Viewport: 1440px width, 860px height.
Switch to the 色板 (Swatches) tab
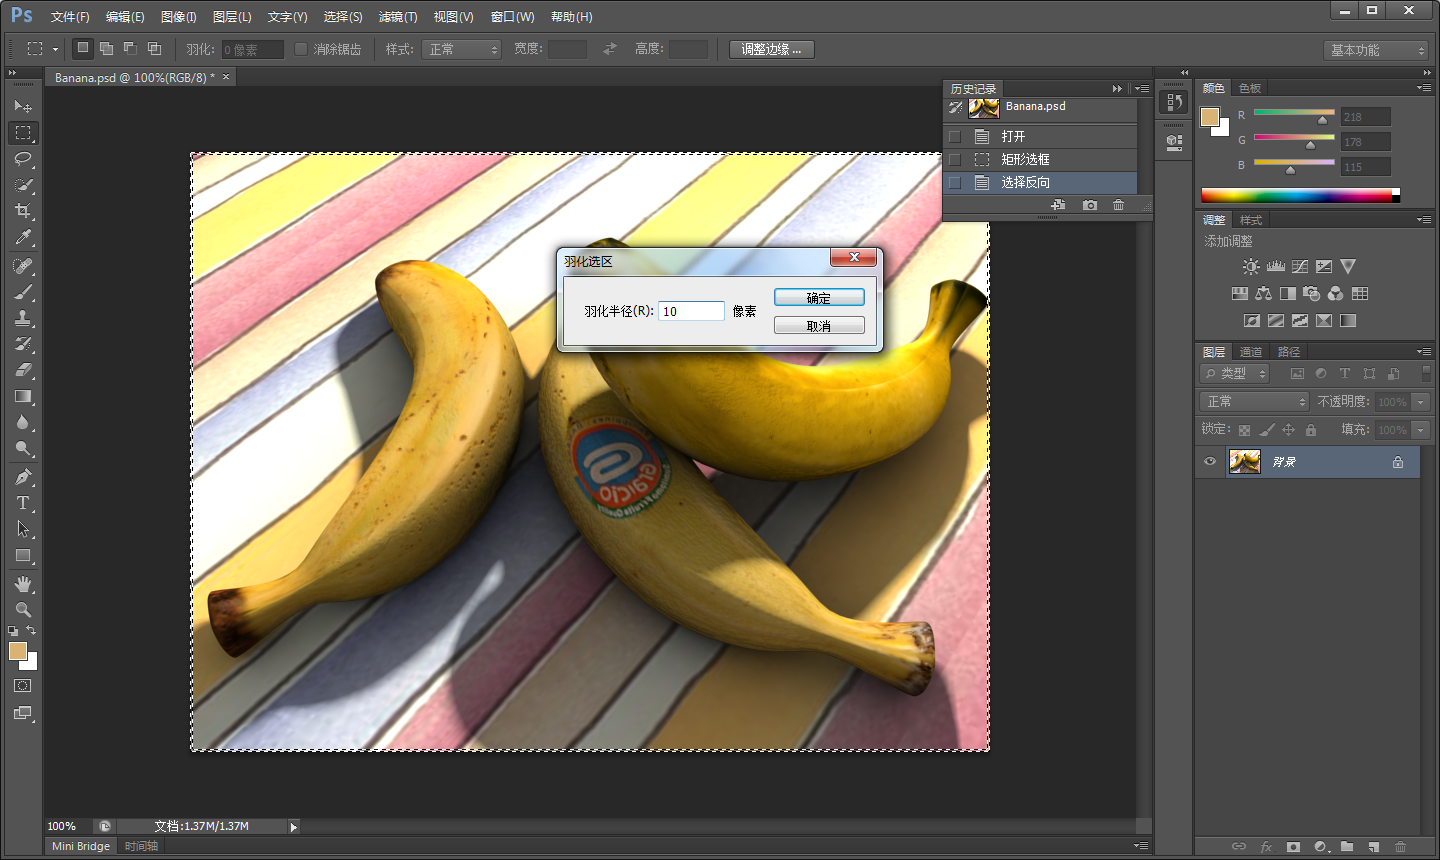pyautogui.click(x=1250, y=88)
